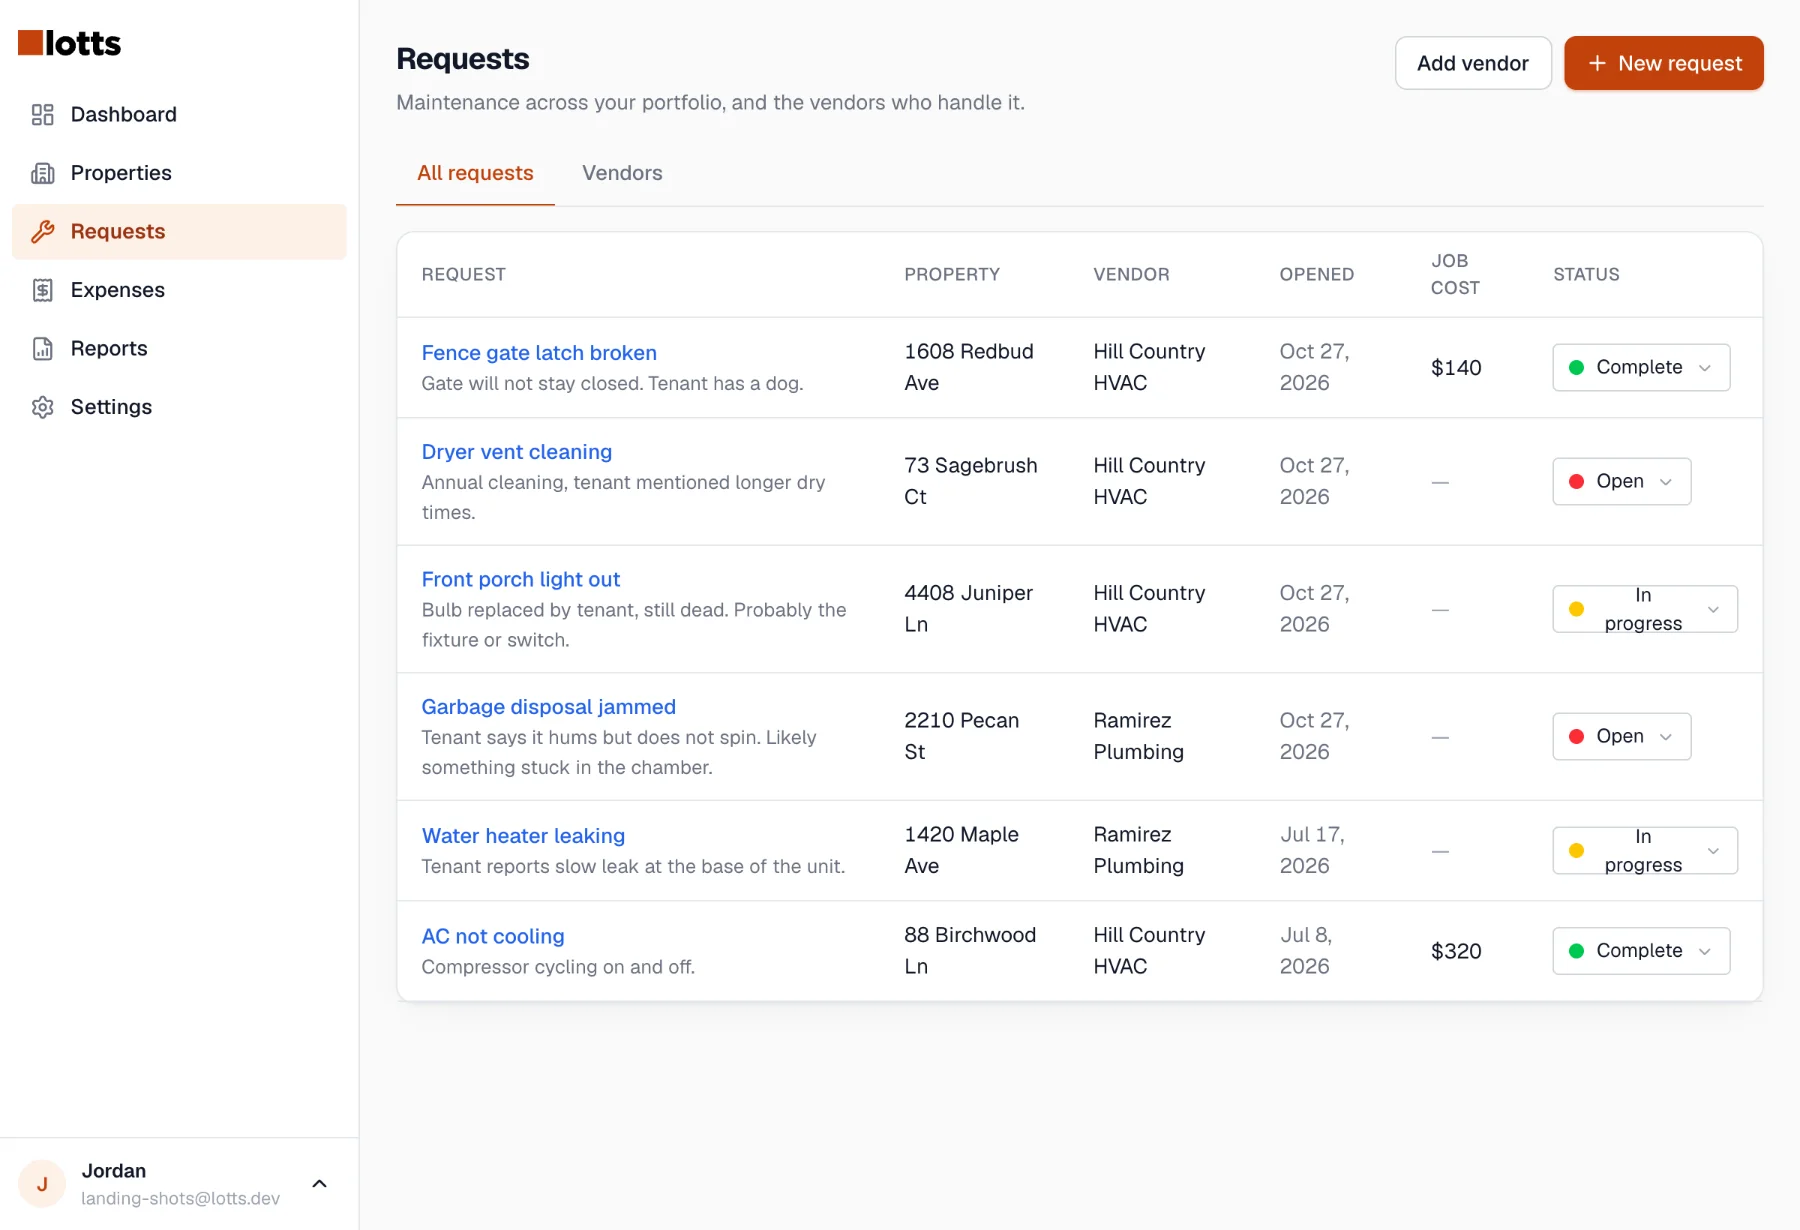Go to Dashboard in the sidebar

click(x=179, y=115)
